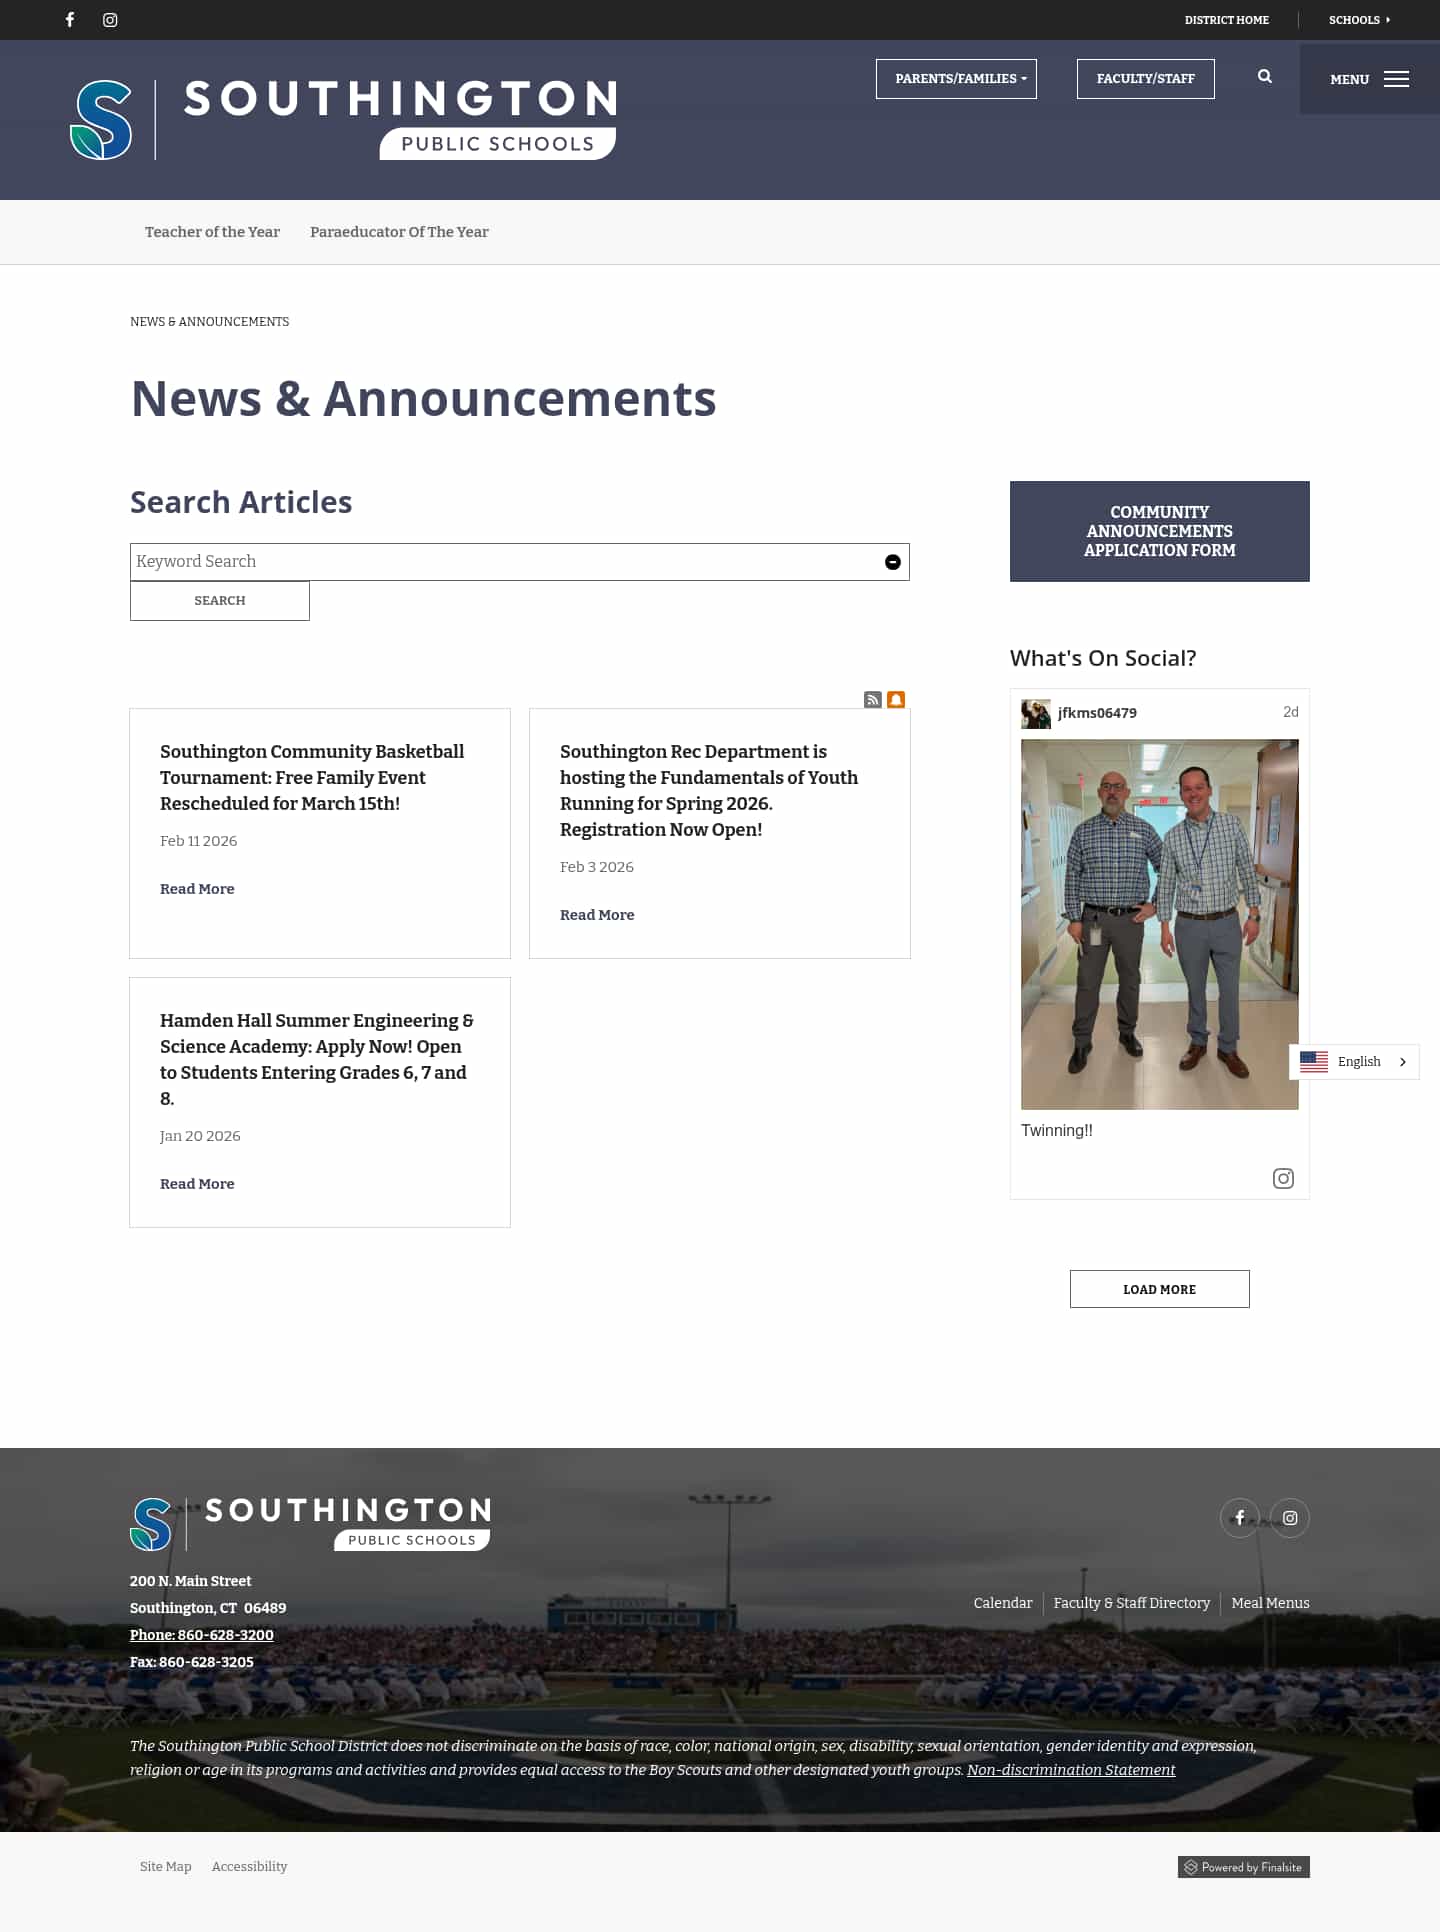The height and width of the screenshot is (1932, 1440).
Task: Select Paraeducator Of The Year tab
Action: [x=399, y=232]
